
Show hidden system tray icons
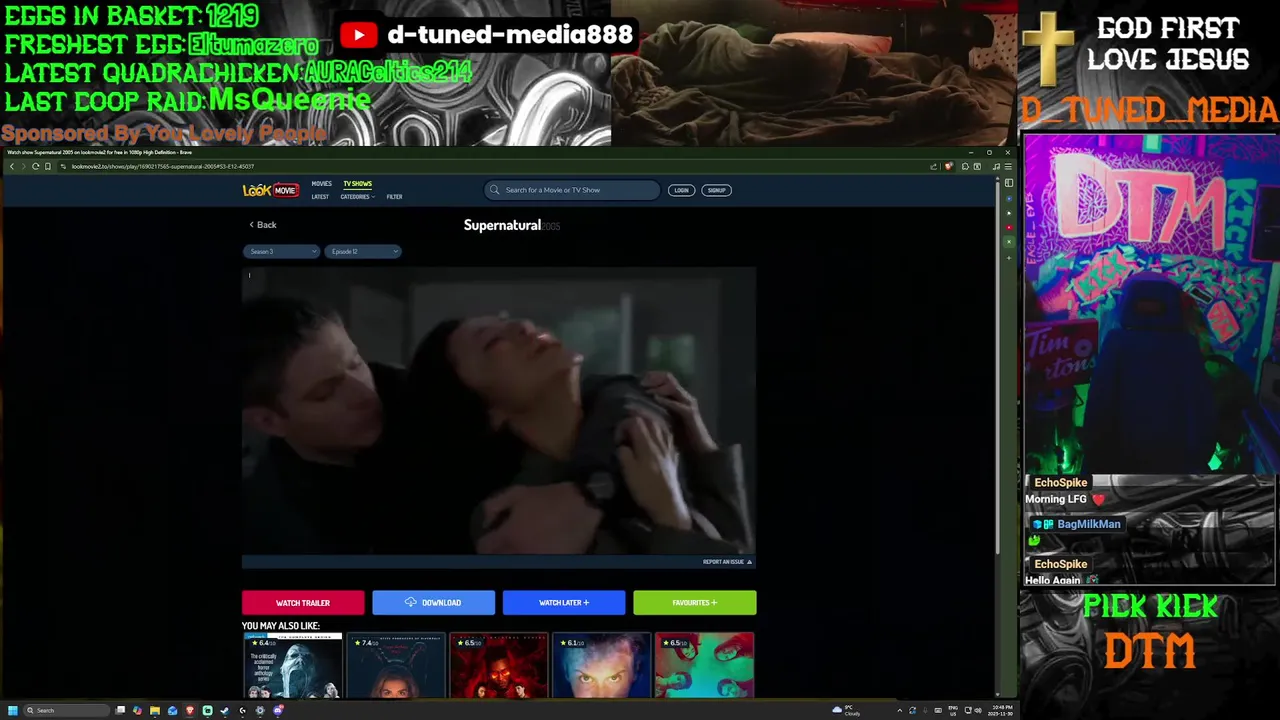pyautogui.click(x=900, y=710)
